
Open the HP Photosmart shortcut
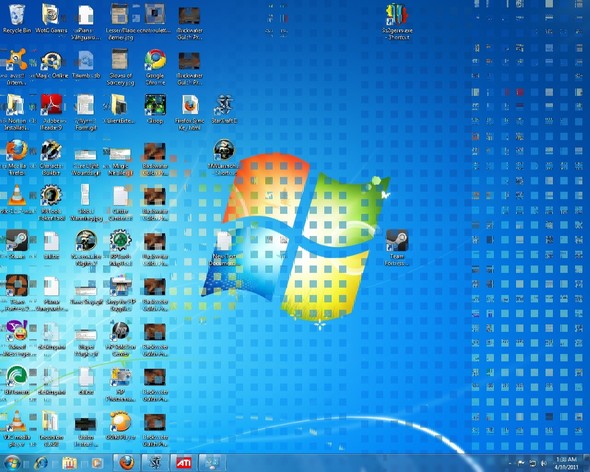coord(120,384)
